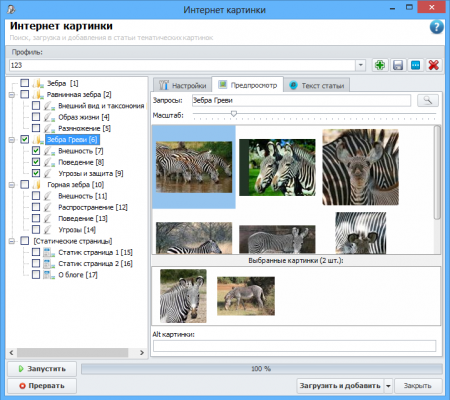Click the folder icon of Горная зебра [10]
Screen dimensions: 450x400
point(37,185)
